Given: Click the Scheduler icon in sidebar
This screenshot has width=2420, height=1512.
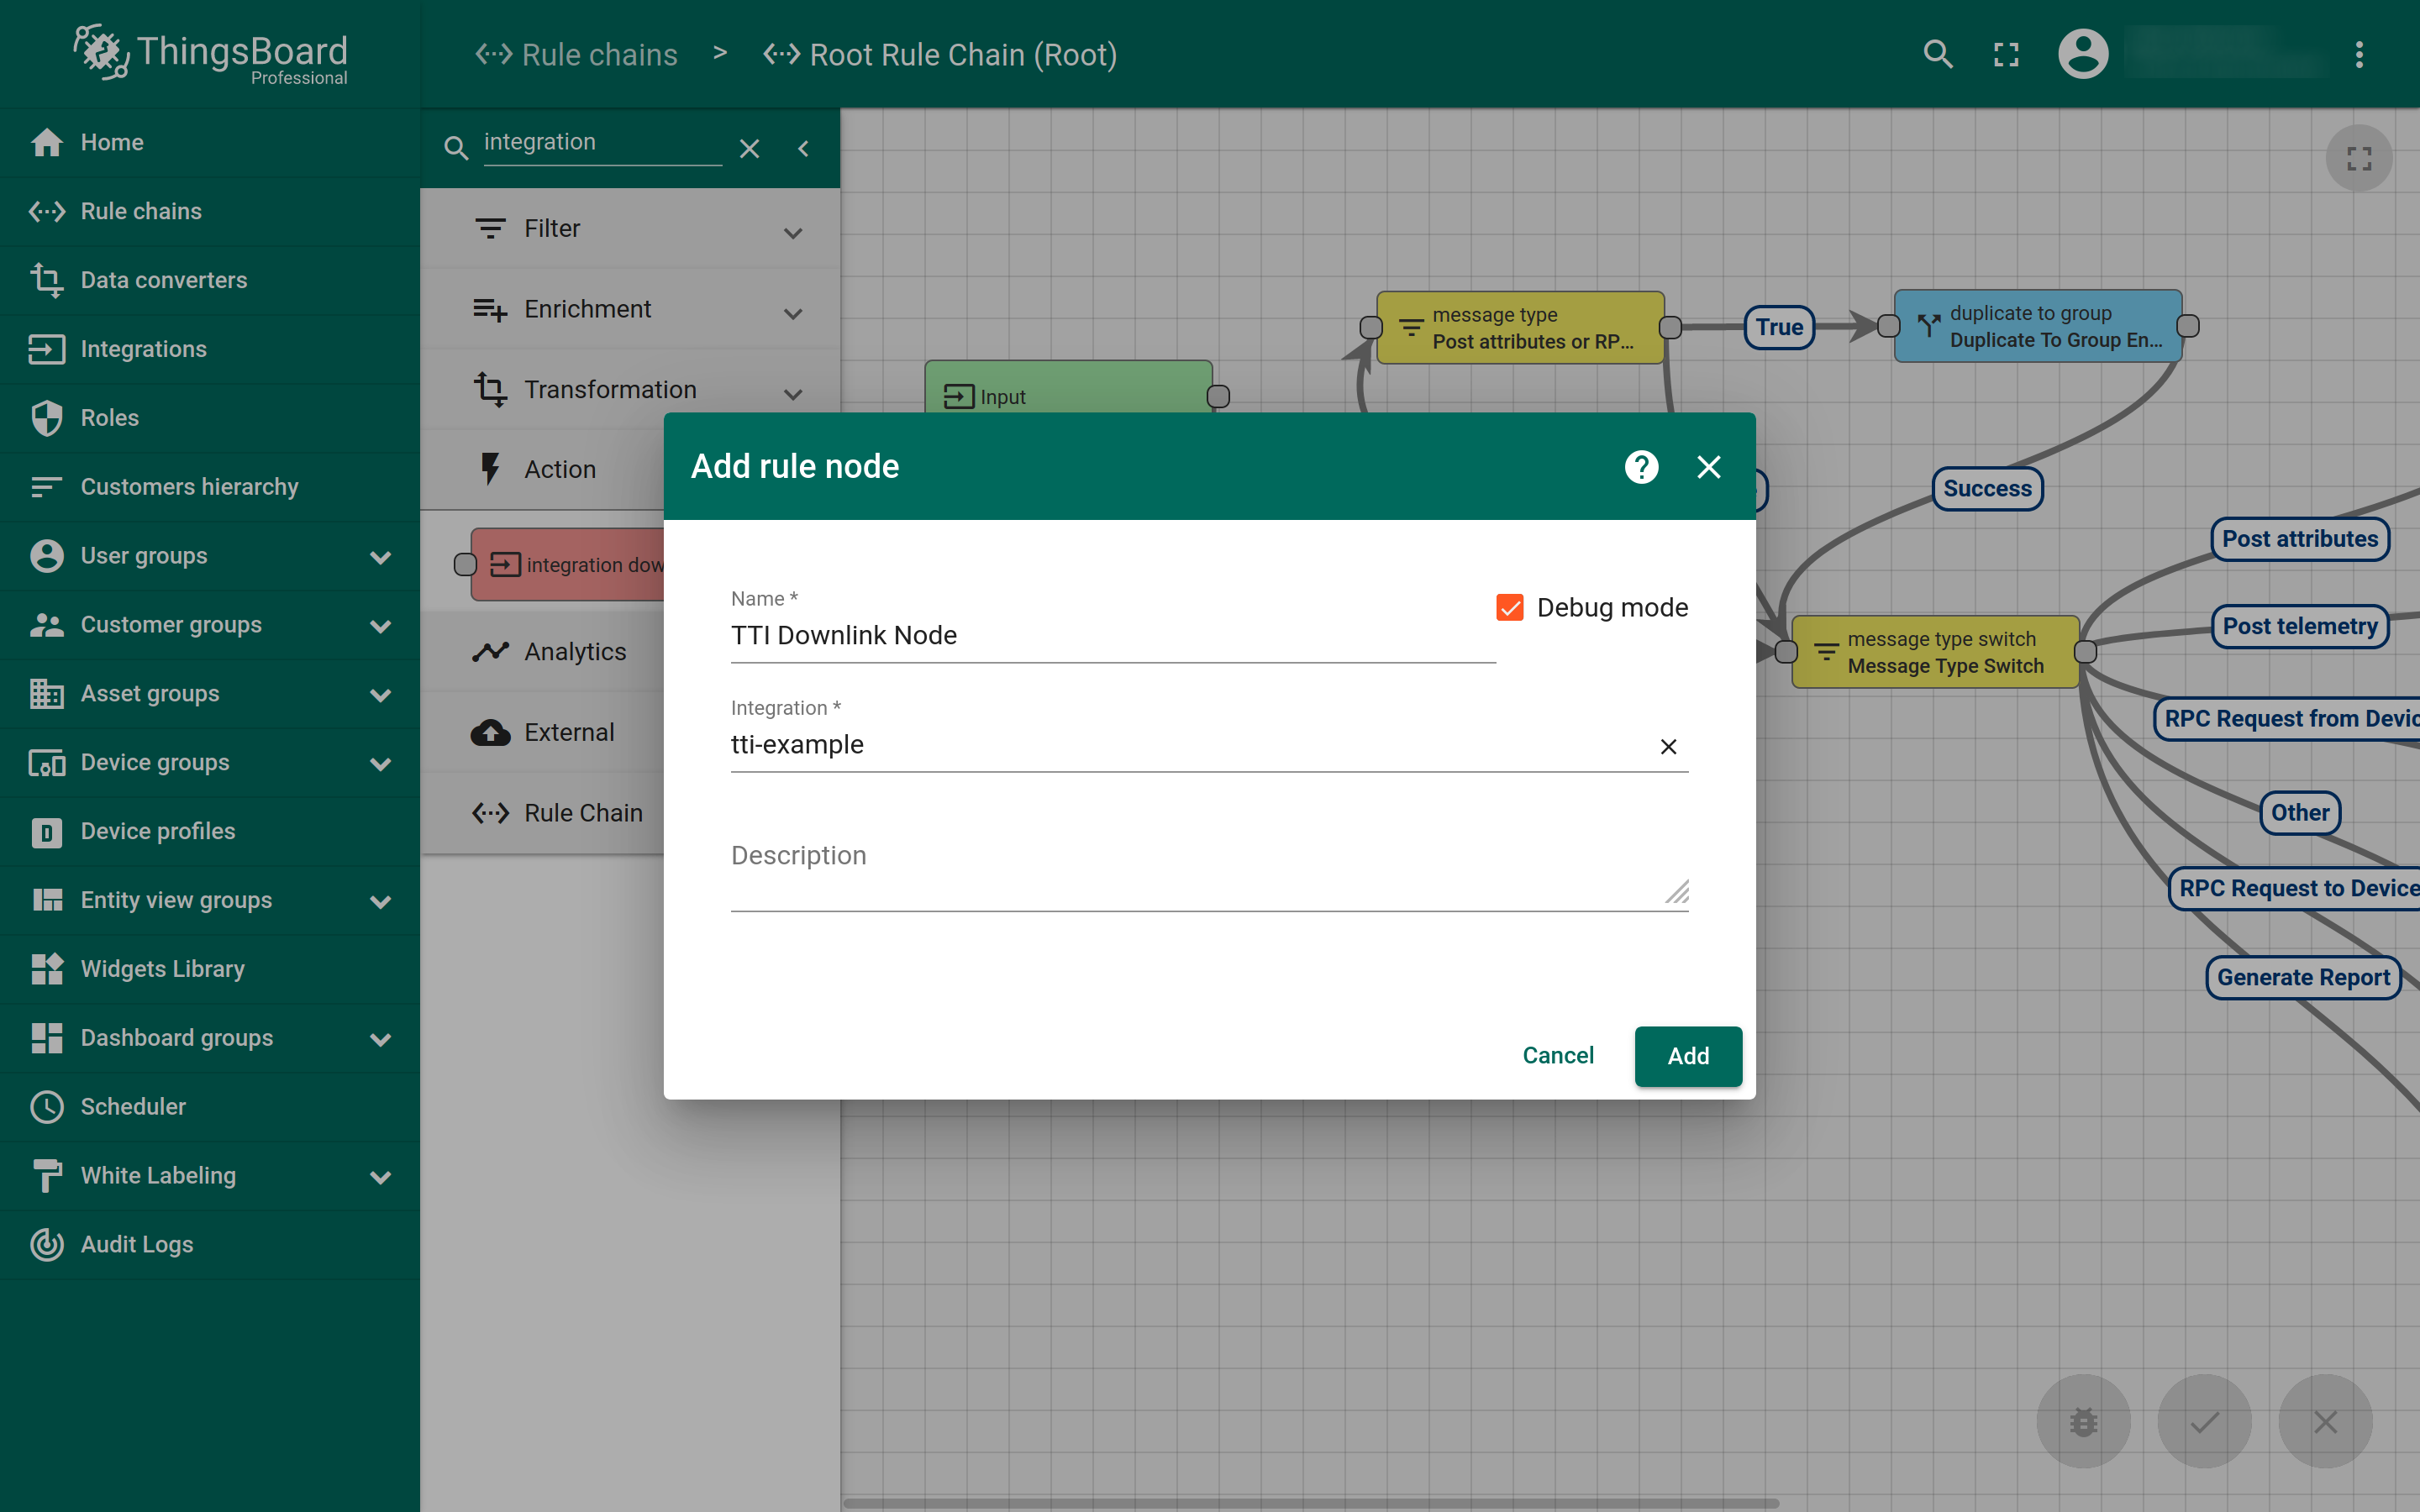Looking at the screenshot, I should 47,1106.
